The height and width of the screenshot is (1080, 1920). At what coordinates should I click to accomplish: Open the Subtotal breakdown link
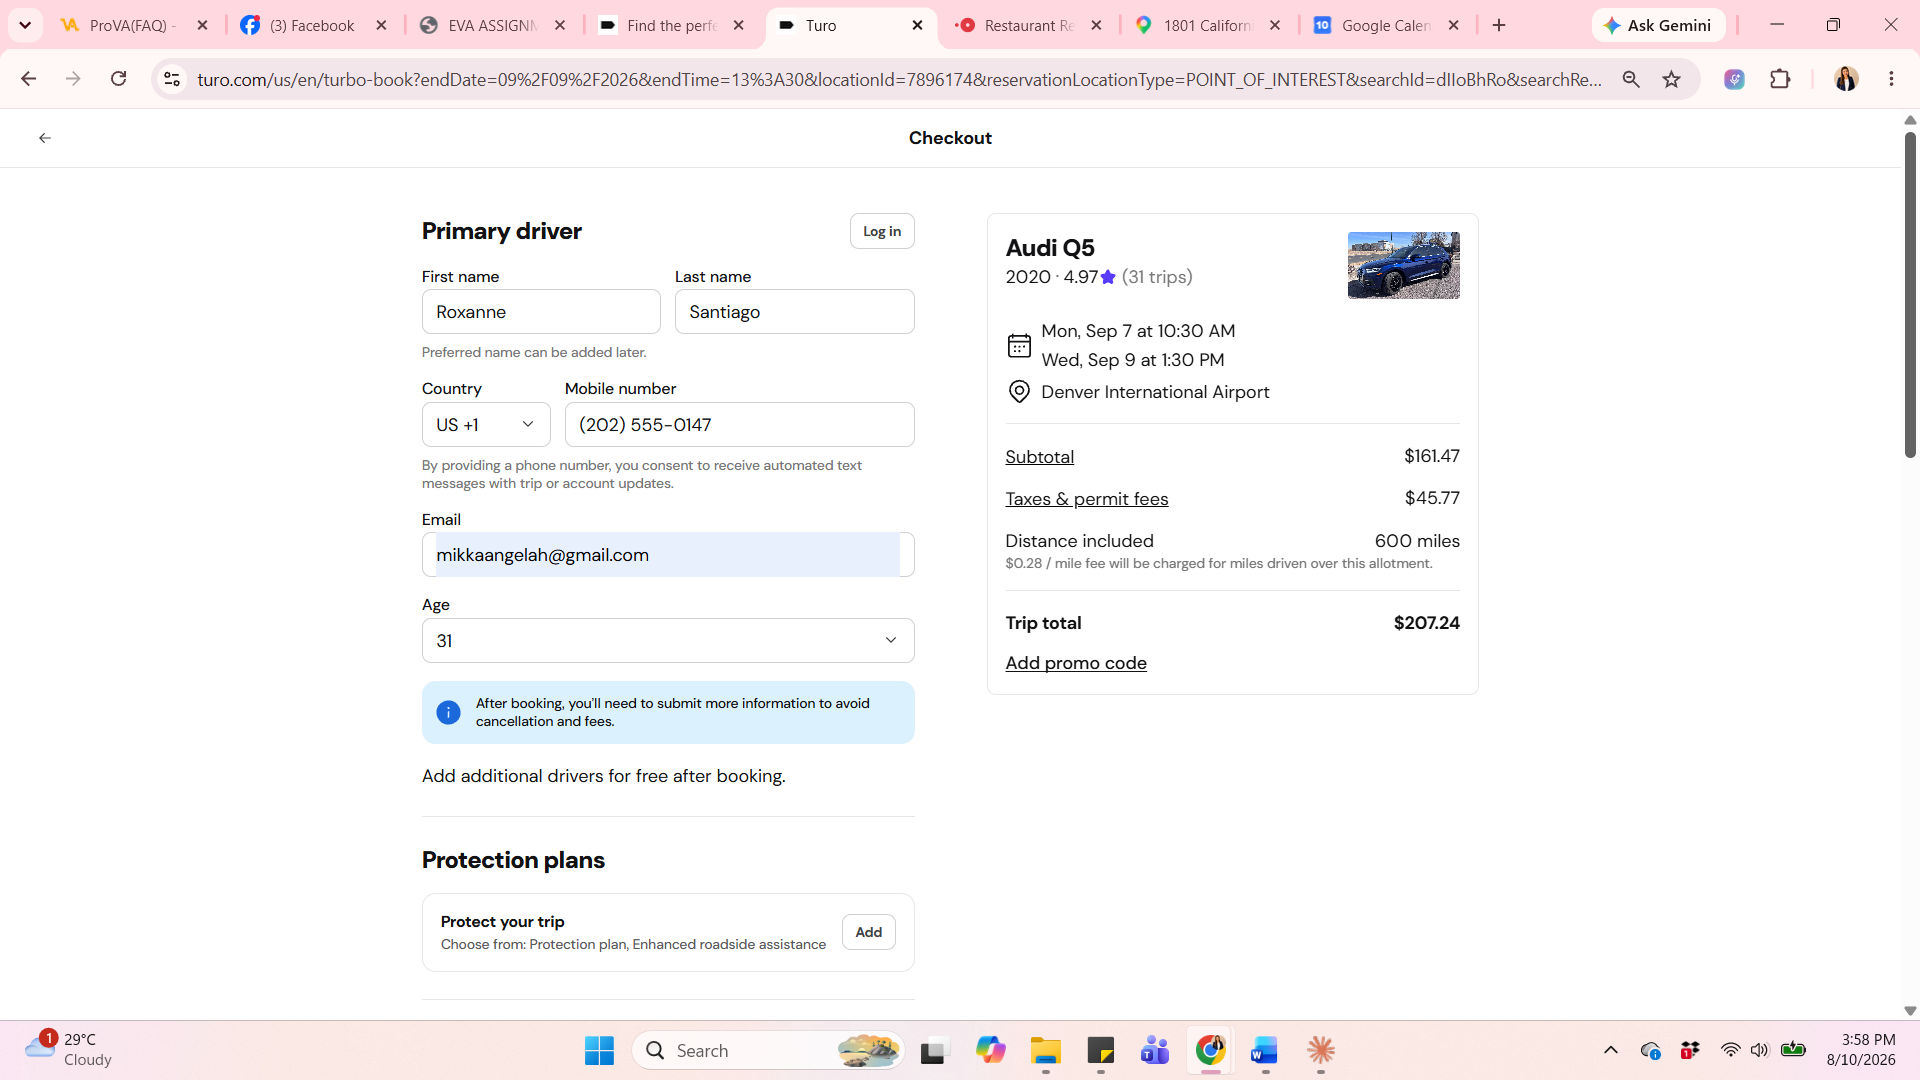(x=1039, y=457)
